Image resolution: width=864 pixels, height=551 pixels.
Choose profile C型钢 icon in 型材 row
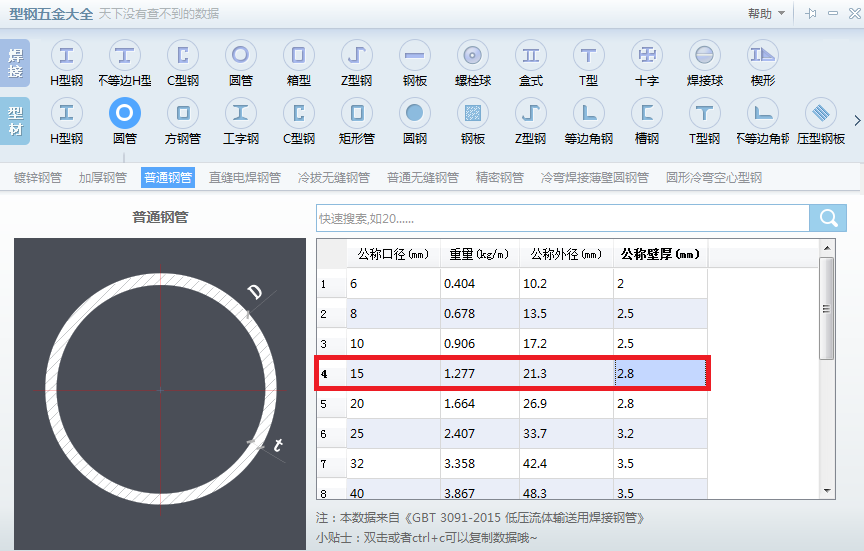pos(299,114)
